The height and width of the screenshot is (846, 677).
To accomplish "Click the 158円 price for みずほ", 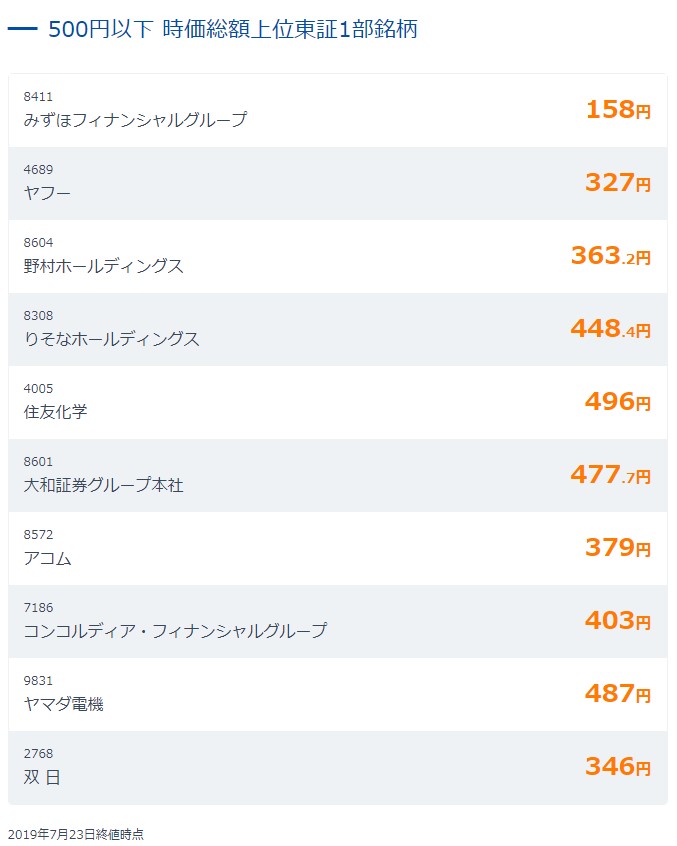I will pyautogui.click(x=617, y=109).
